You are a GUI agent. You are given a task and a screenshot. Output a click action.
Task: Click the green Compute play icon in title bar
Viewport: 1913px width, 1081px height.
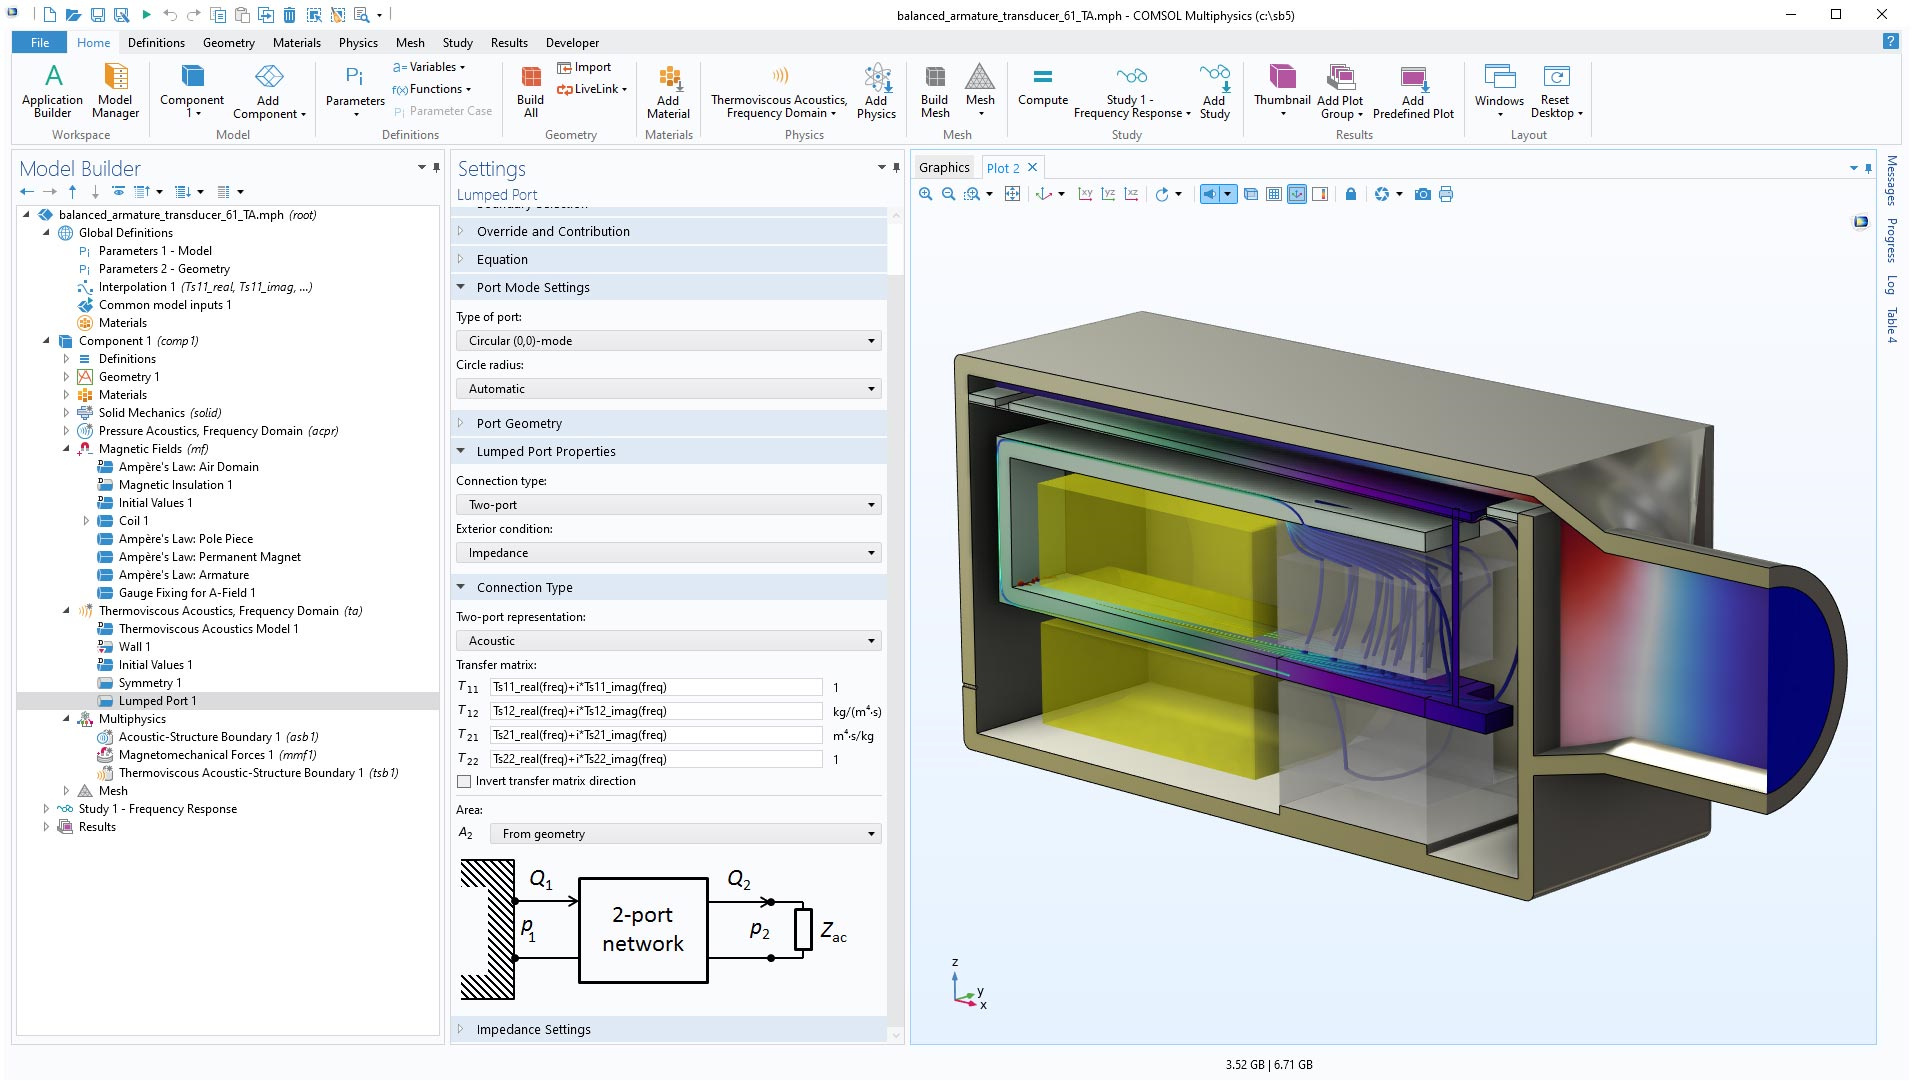click(x=146, y=15)
